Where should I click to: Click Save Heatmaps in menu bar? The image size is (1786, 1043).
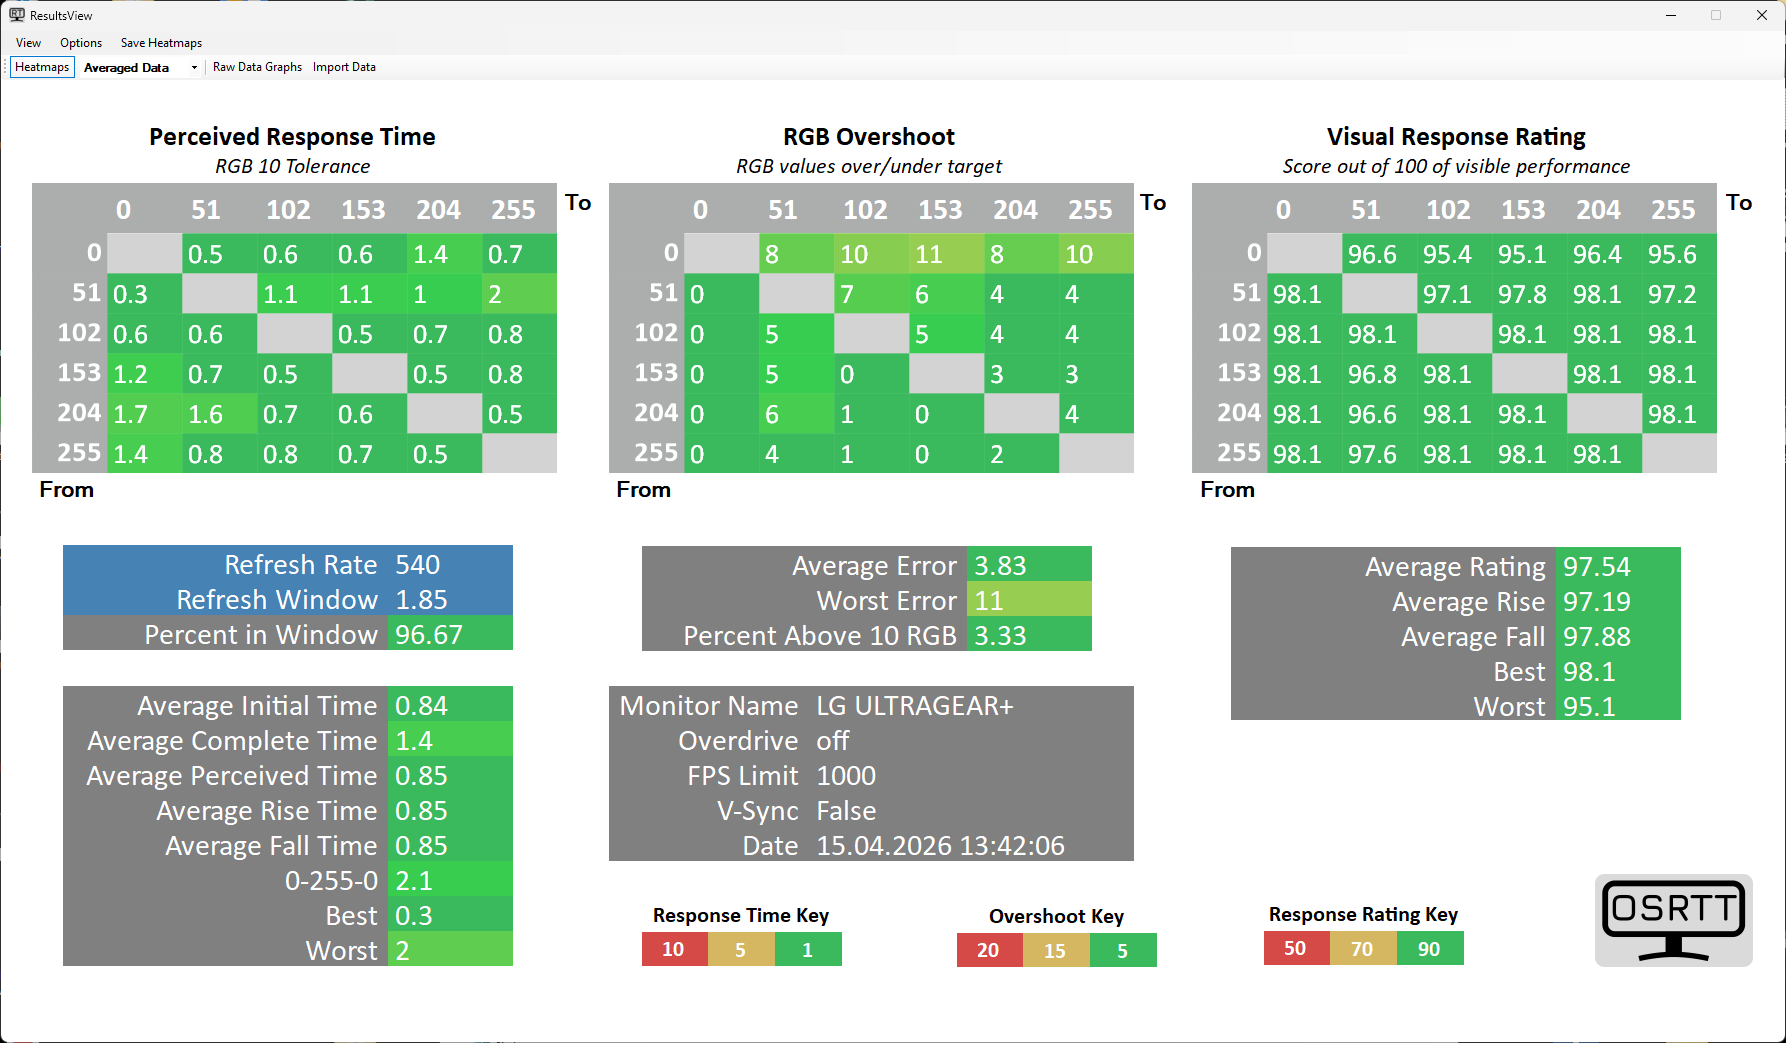[161, 43]
